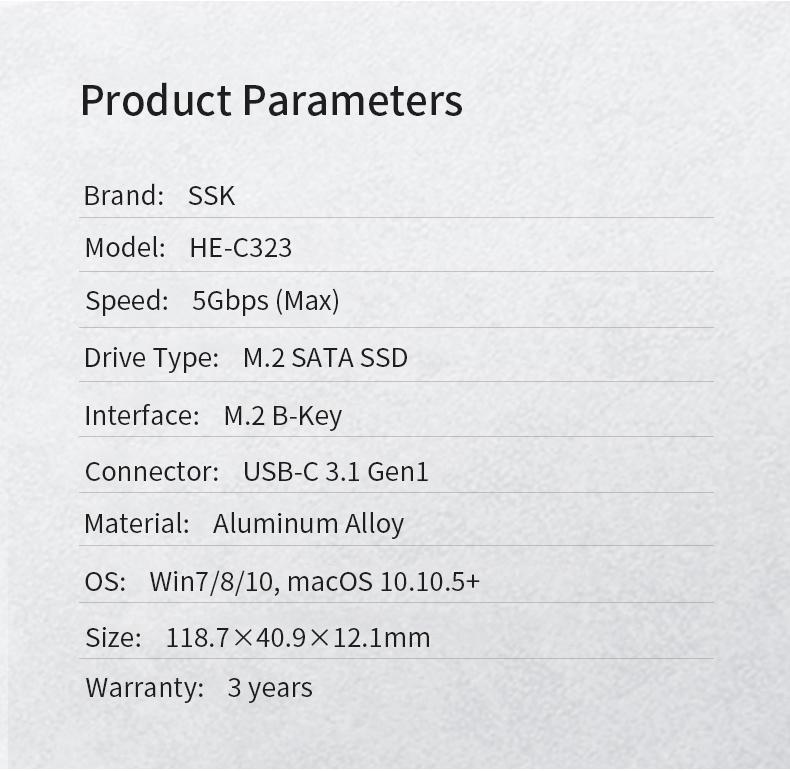790x771 pixels.
Task: Click the 3 years warranty value
Action: coord(270,688)
